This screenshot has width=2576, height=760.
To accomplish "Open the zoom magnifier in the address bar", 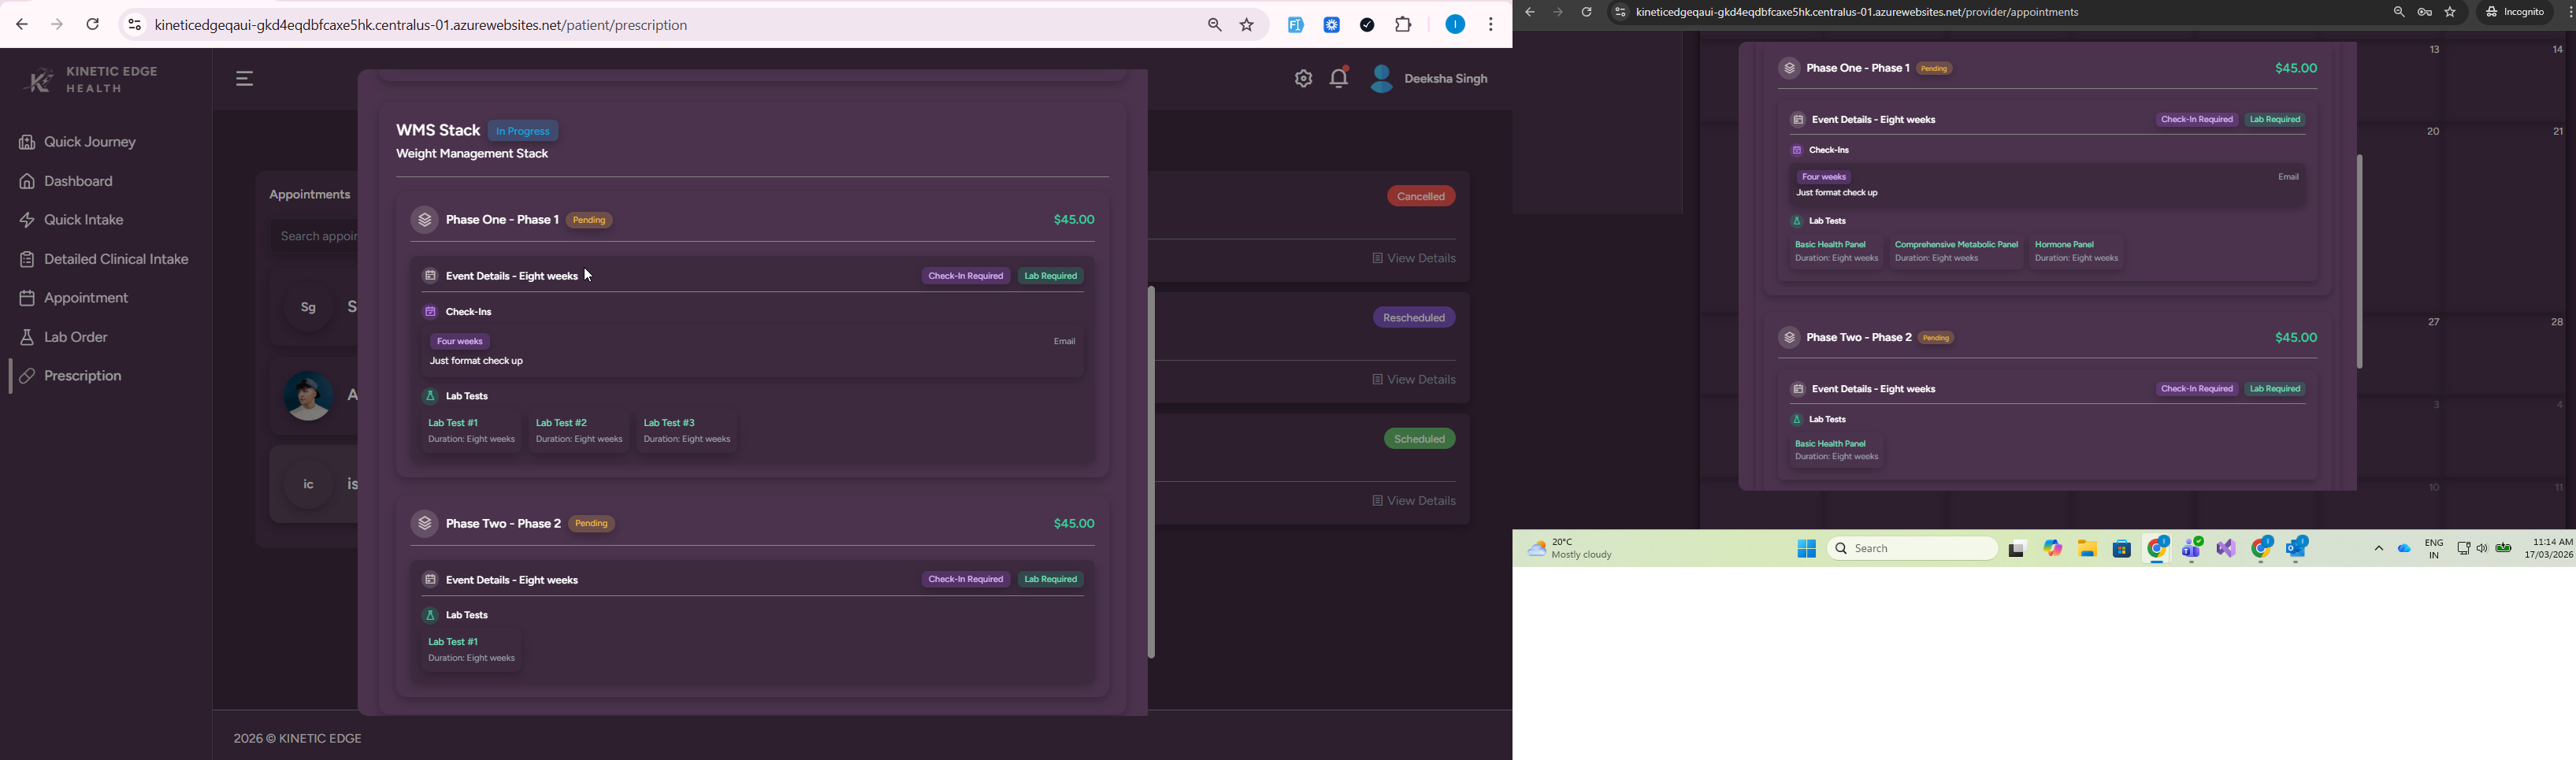I will (1214, 25).
